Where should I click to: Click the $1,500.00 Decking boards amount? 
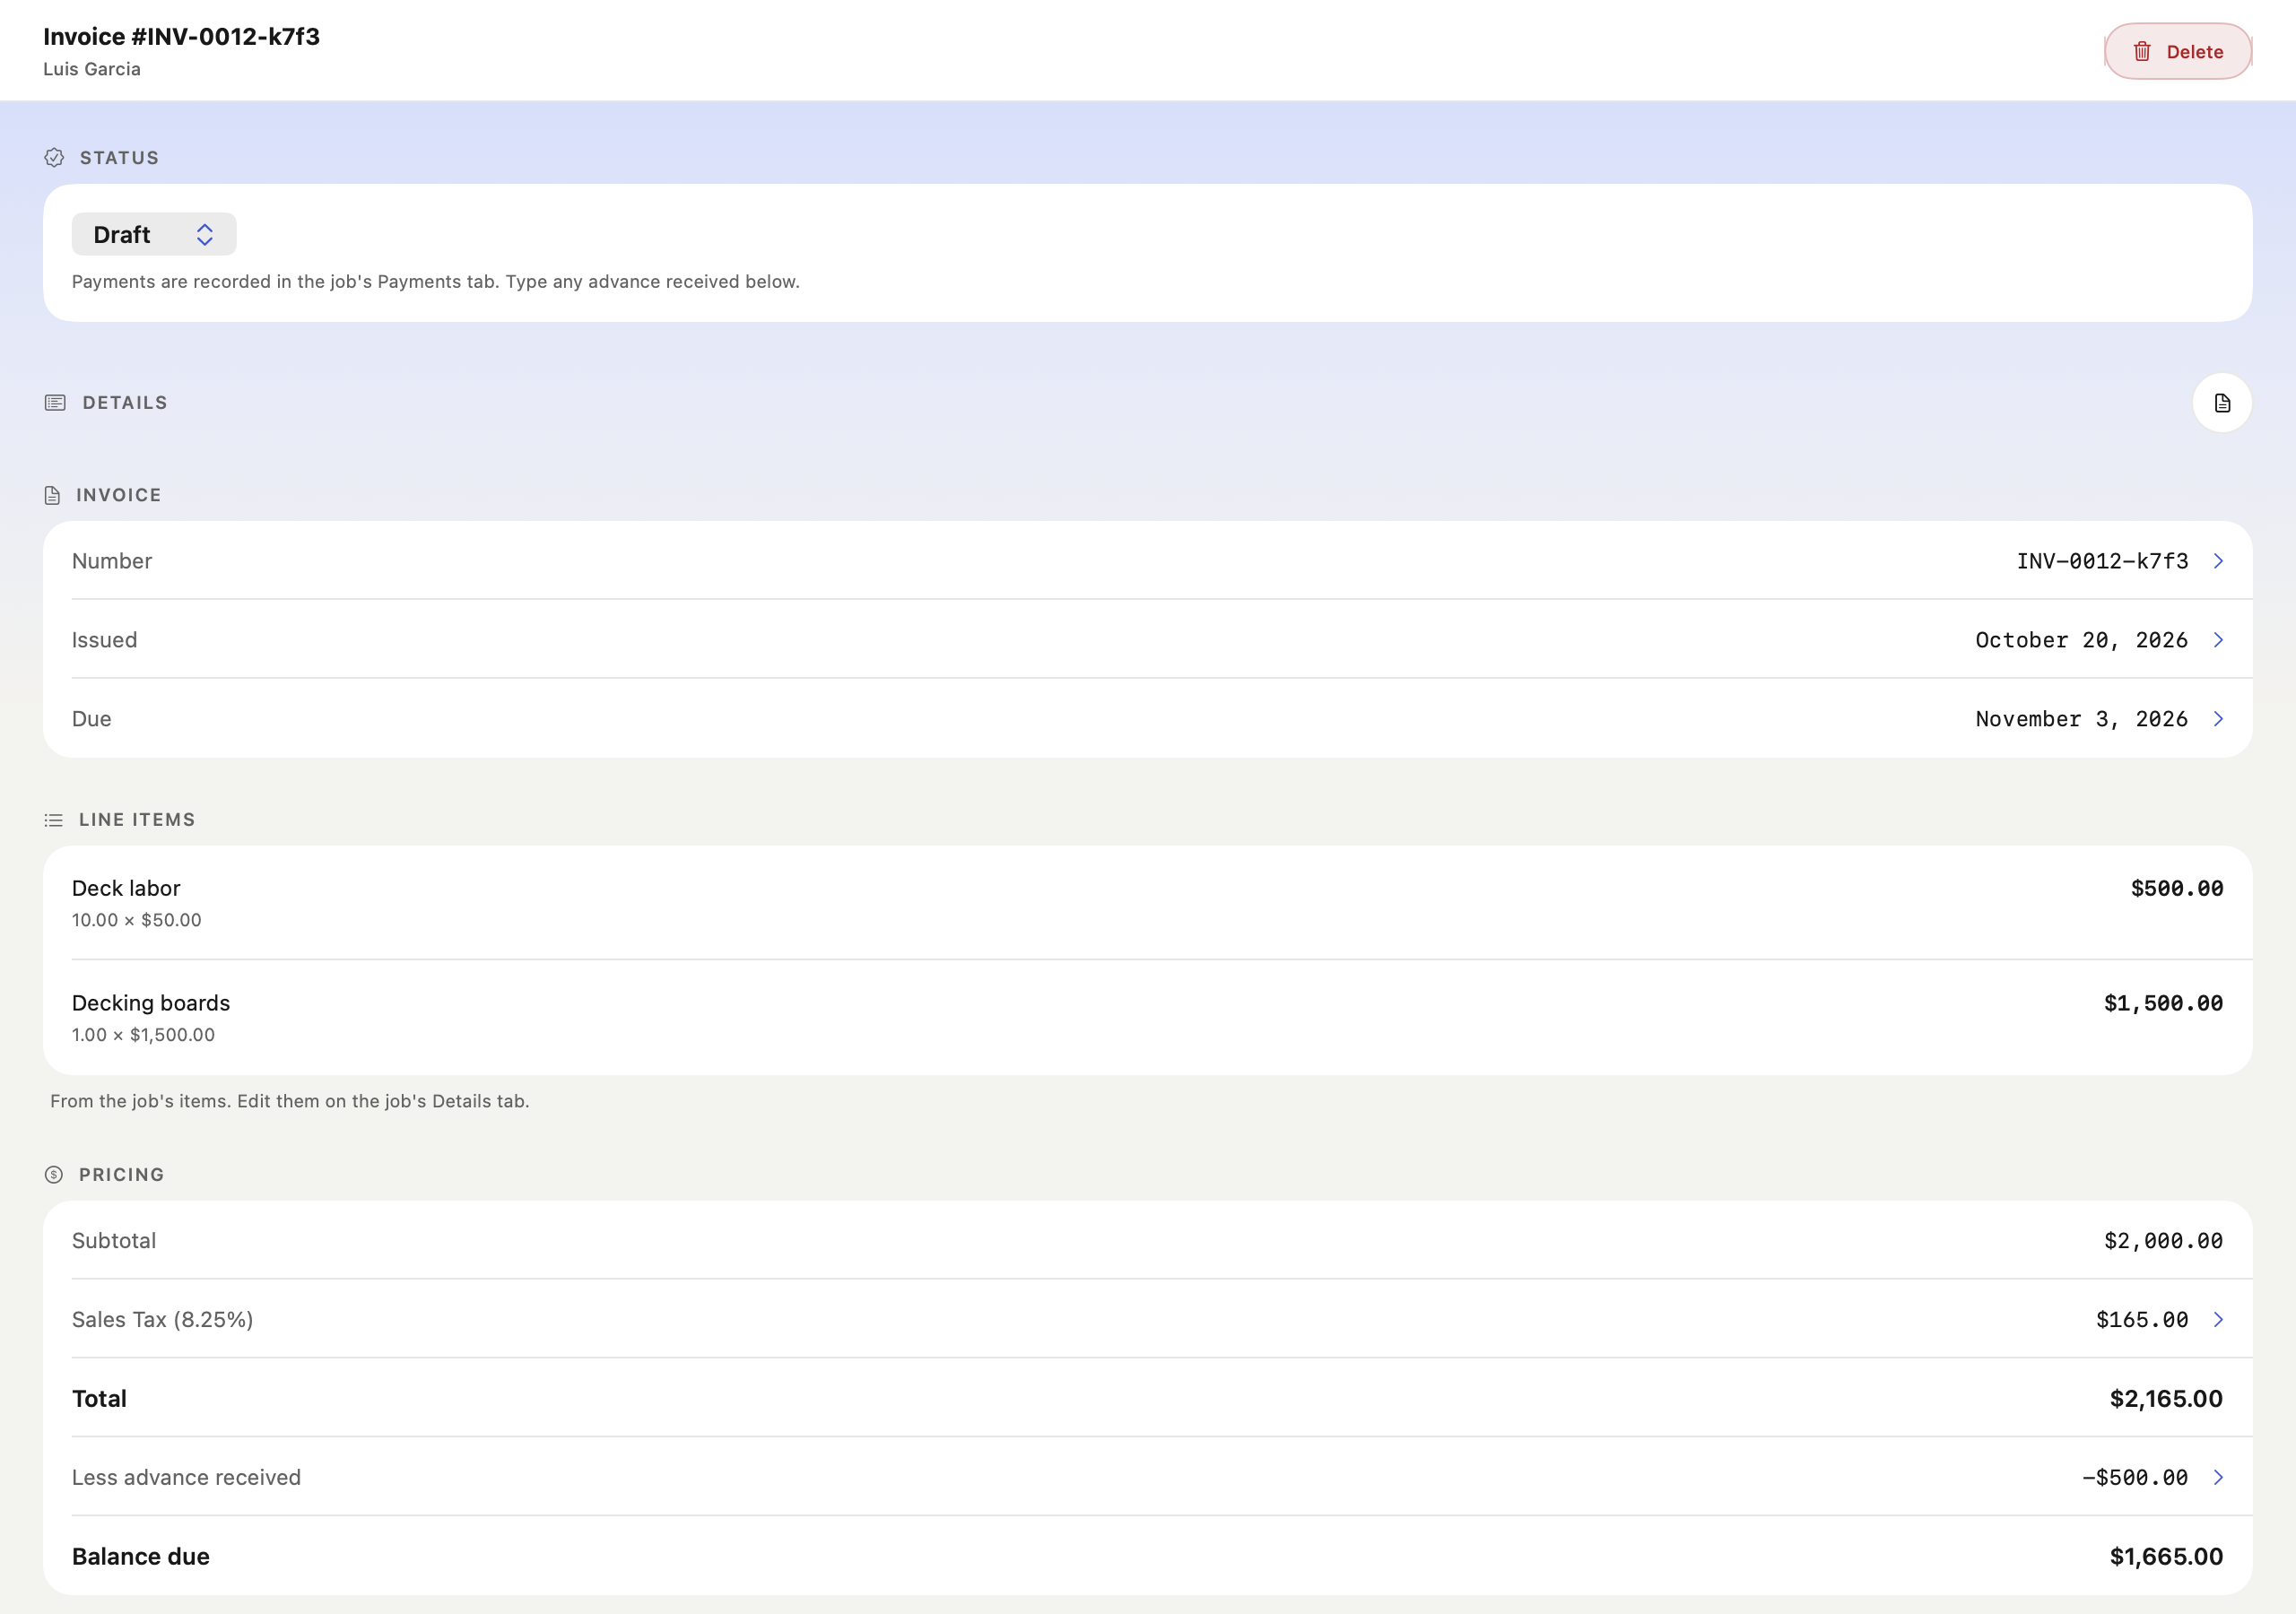[2163, 1003]
